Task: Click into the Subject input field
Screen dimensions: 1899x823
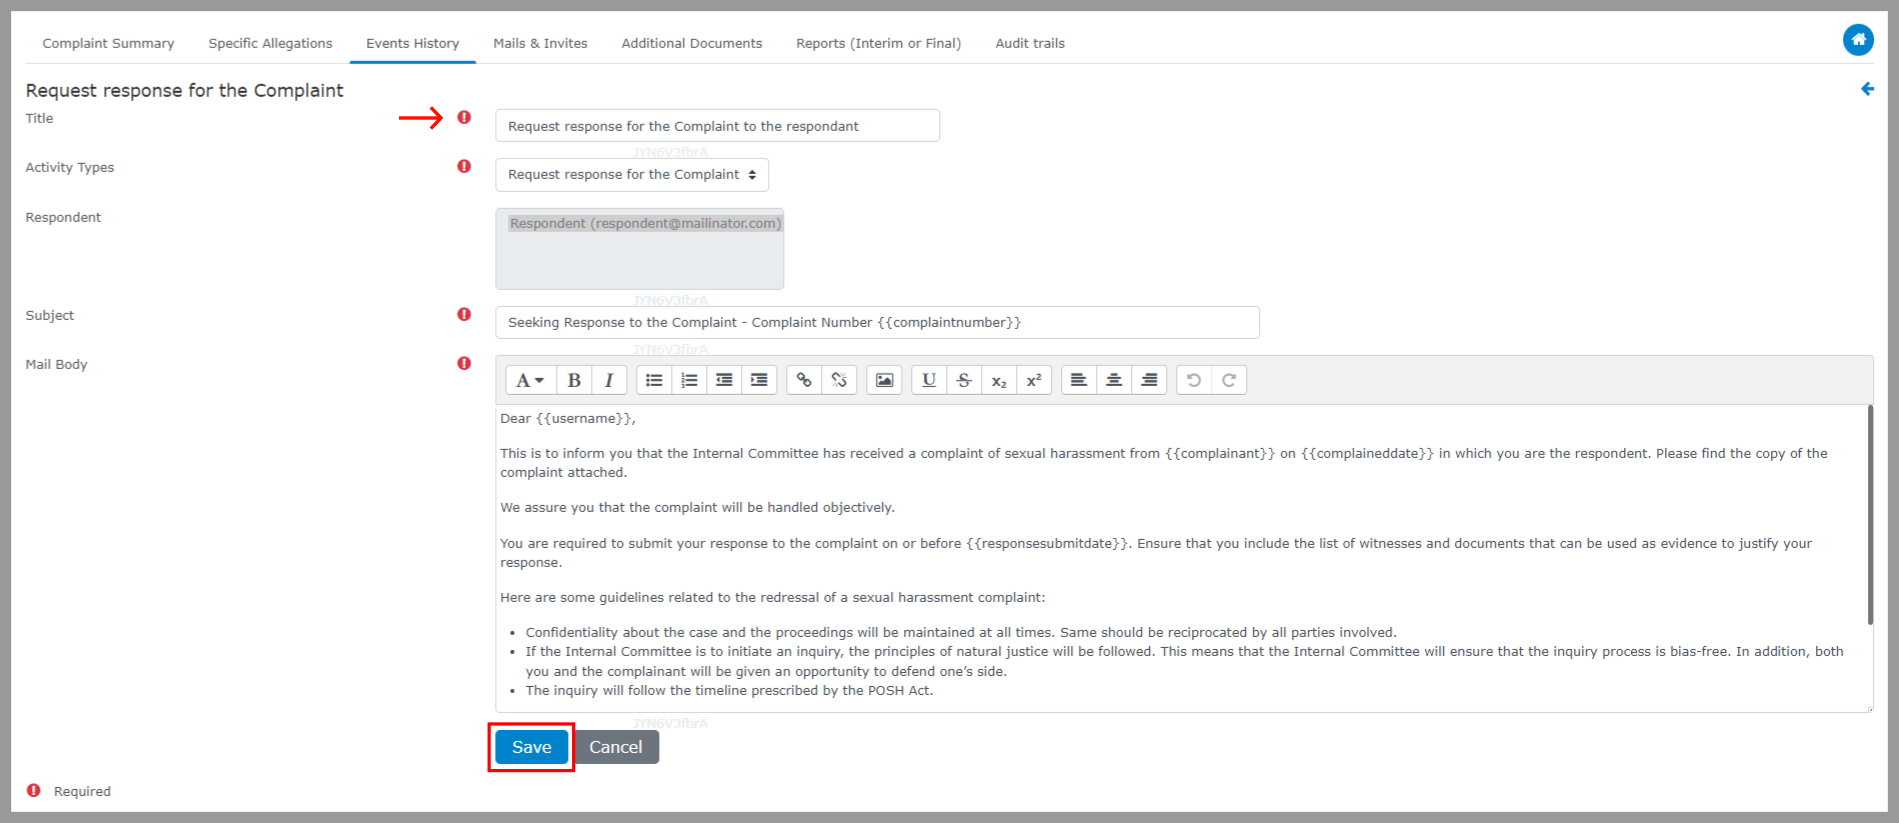Action: [876, 323]
